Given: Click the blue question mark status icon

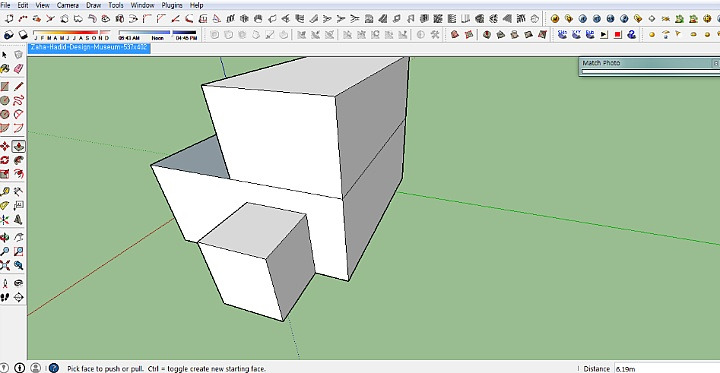Looking at the screenshot, I should coord(53,368).
